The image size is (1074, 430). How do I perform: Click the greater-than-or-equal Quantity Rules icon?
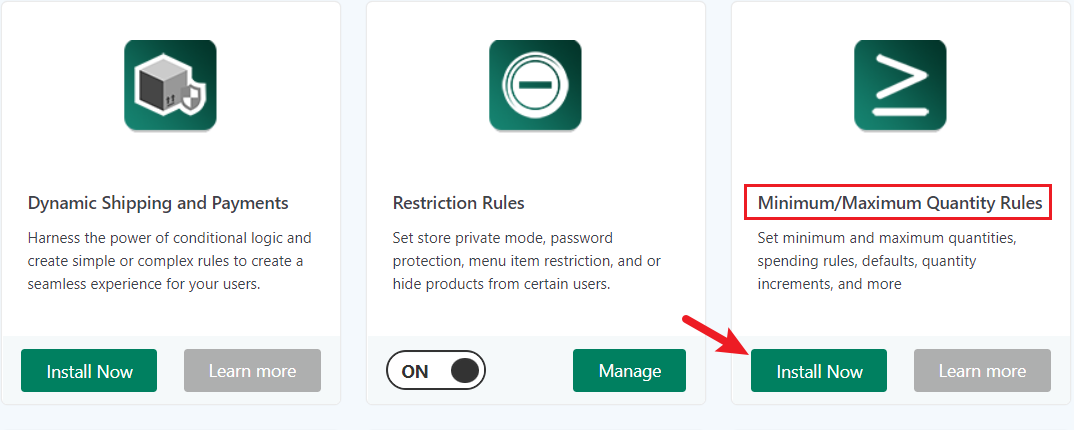coord(900,85)
